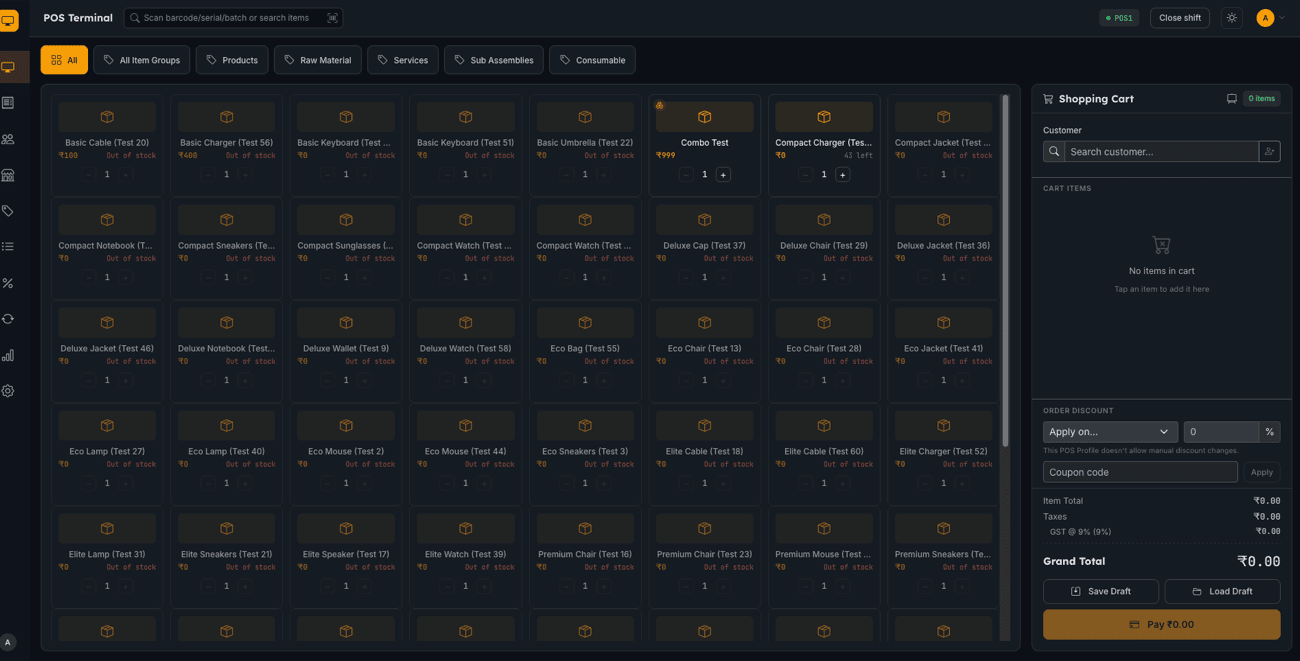The height and width of the screenshot is (661, 1300).
Task: Focus the Coupon code field
Action: pos(1140,472)
